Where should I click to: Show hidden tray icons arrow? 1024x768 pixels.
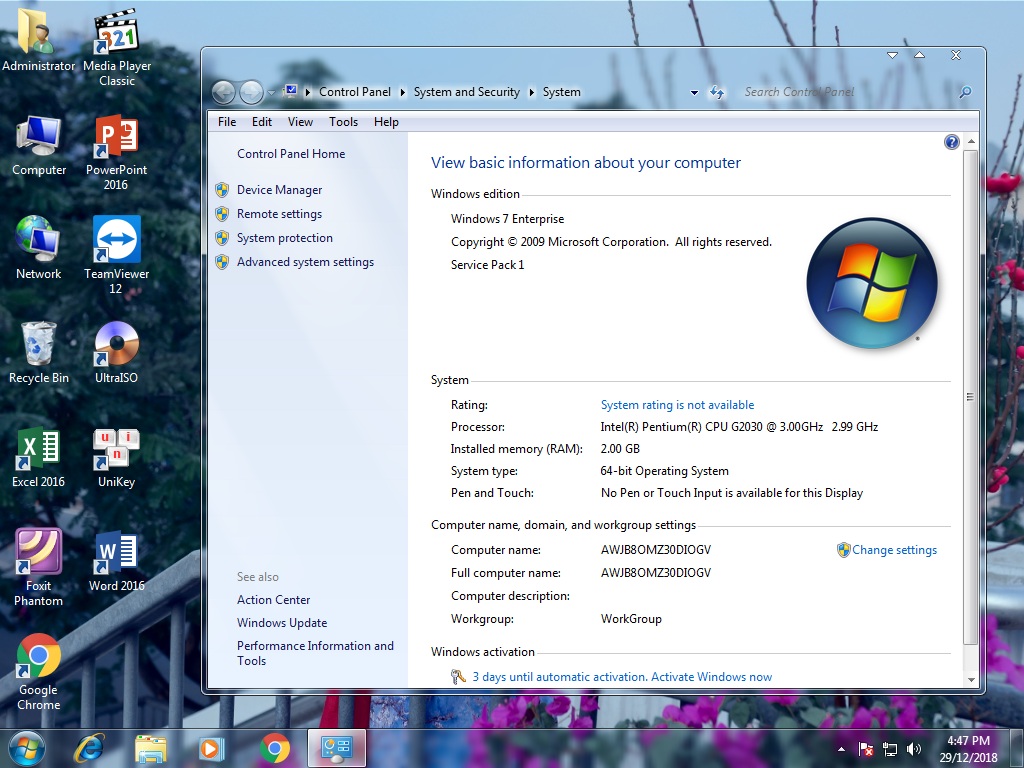click(842, 750)
